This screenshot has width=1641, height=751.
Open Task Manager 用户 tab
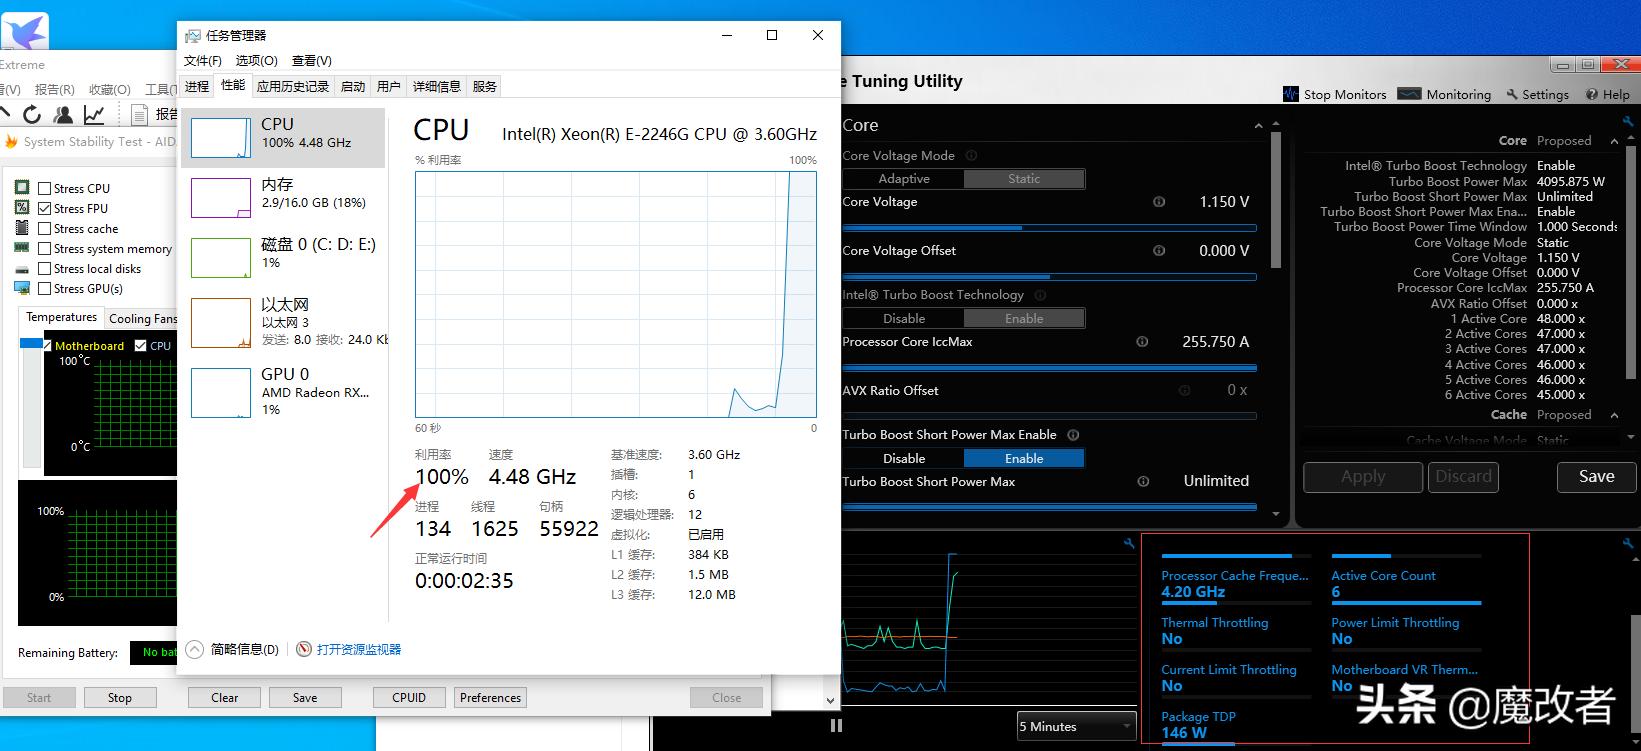(x=389, y=86)
